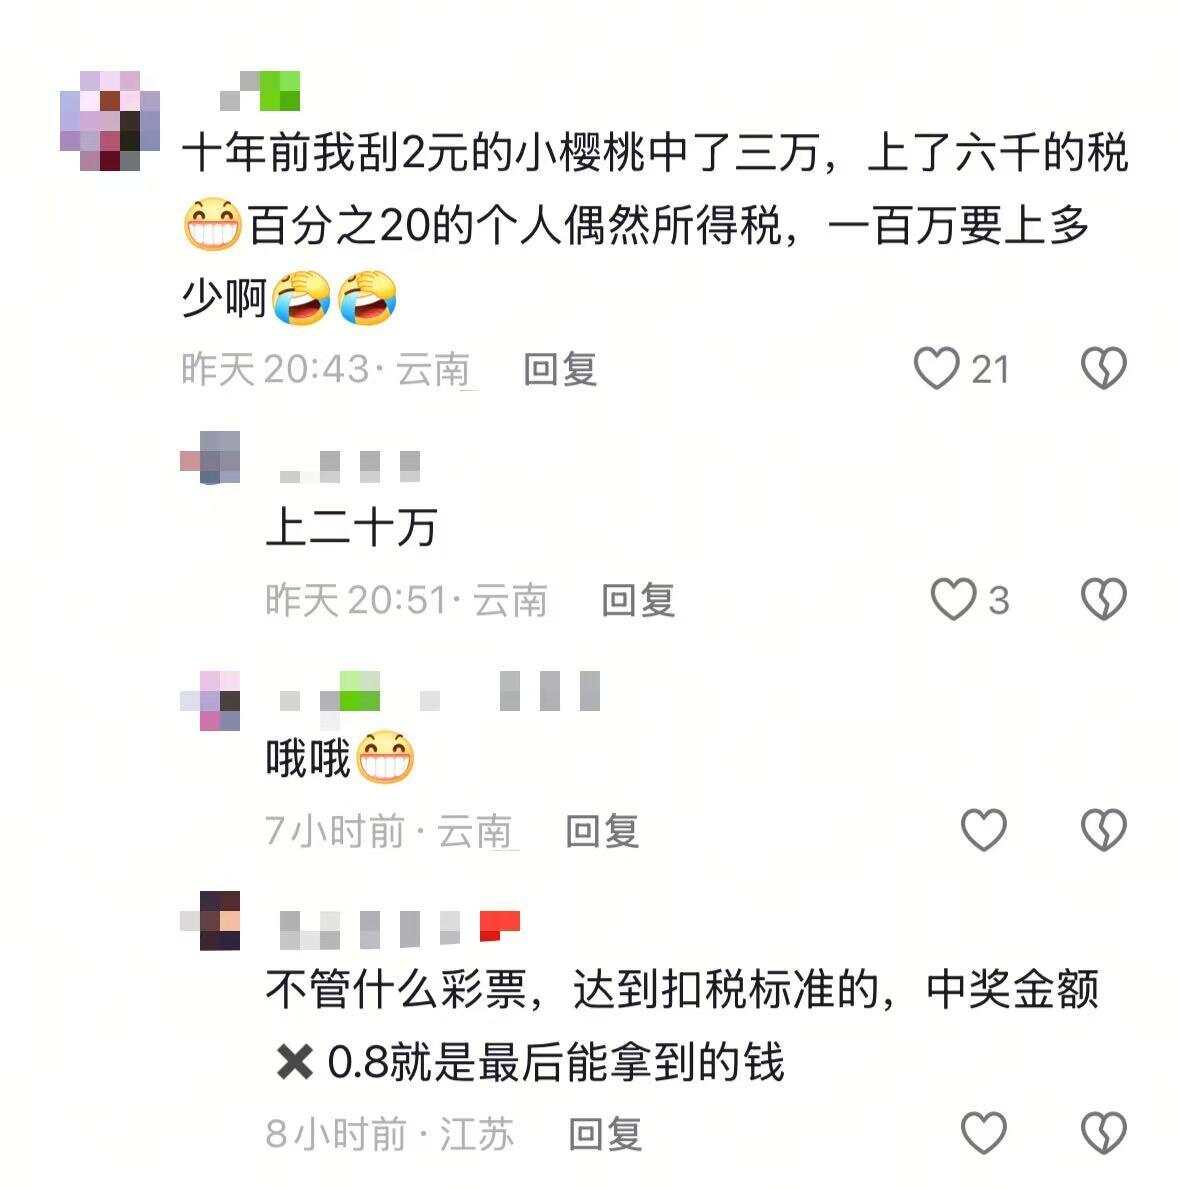The height and width of the screenshot is (1190, 1179).
Task: Dislike the 江苏 comment about 彩票
Action: [1103, 1132]
